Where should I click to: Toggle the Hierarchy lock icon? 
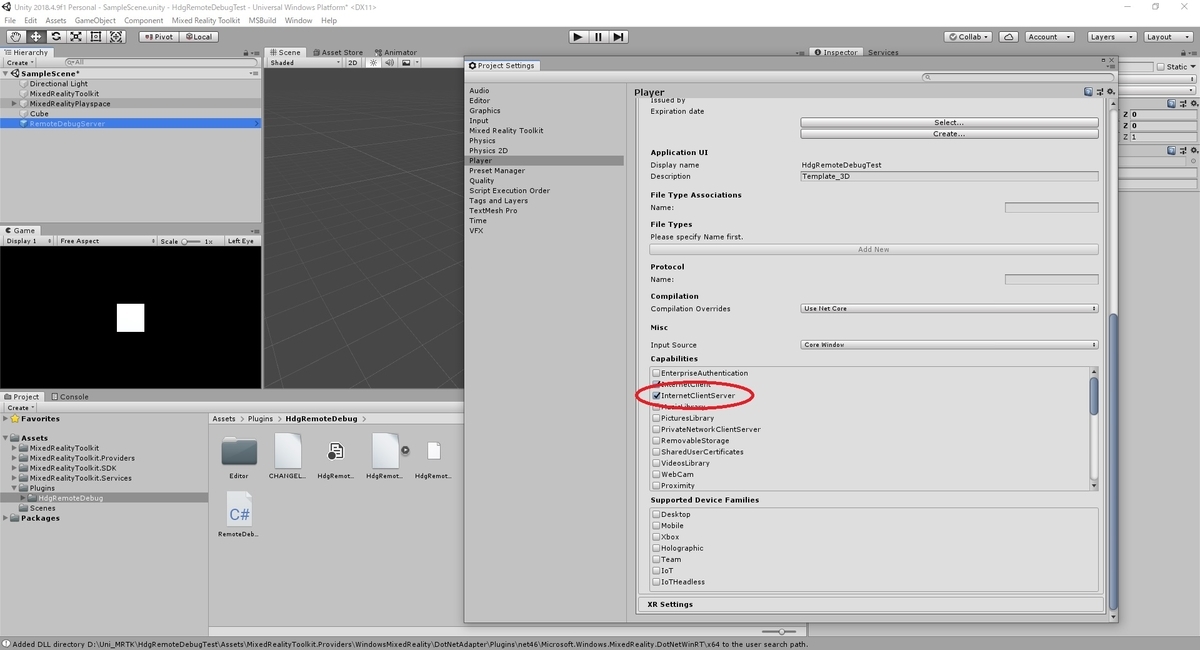(x=247, y=52)
